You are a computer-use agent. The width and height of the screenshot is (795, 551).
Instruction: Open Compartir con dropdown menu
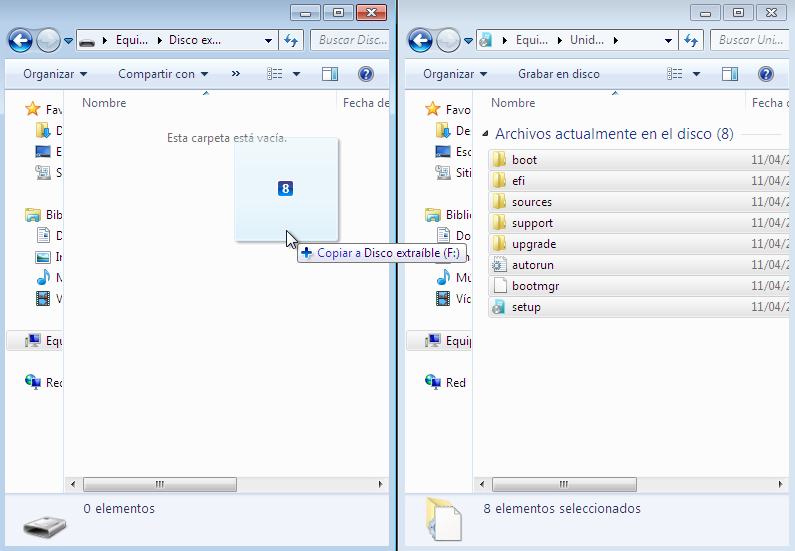click(x=163, y=74)
